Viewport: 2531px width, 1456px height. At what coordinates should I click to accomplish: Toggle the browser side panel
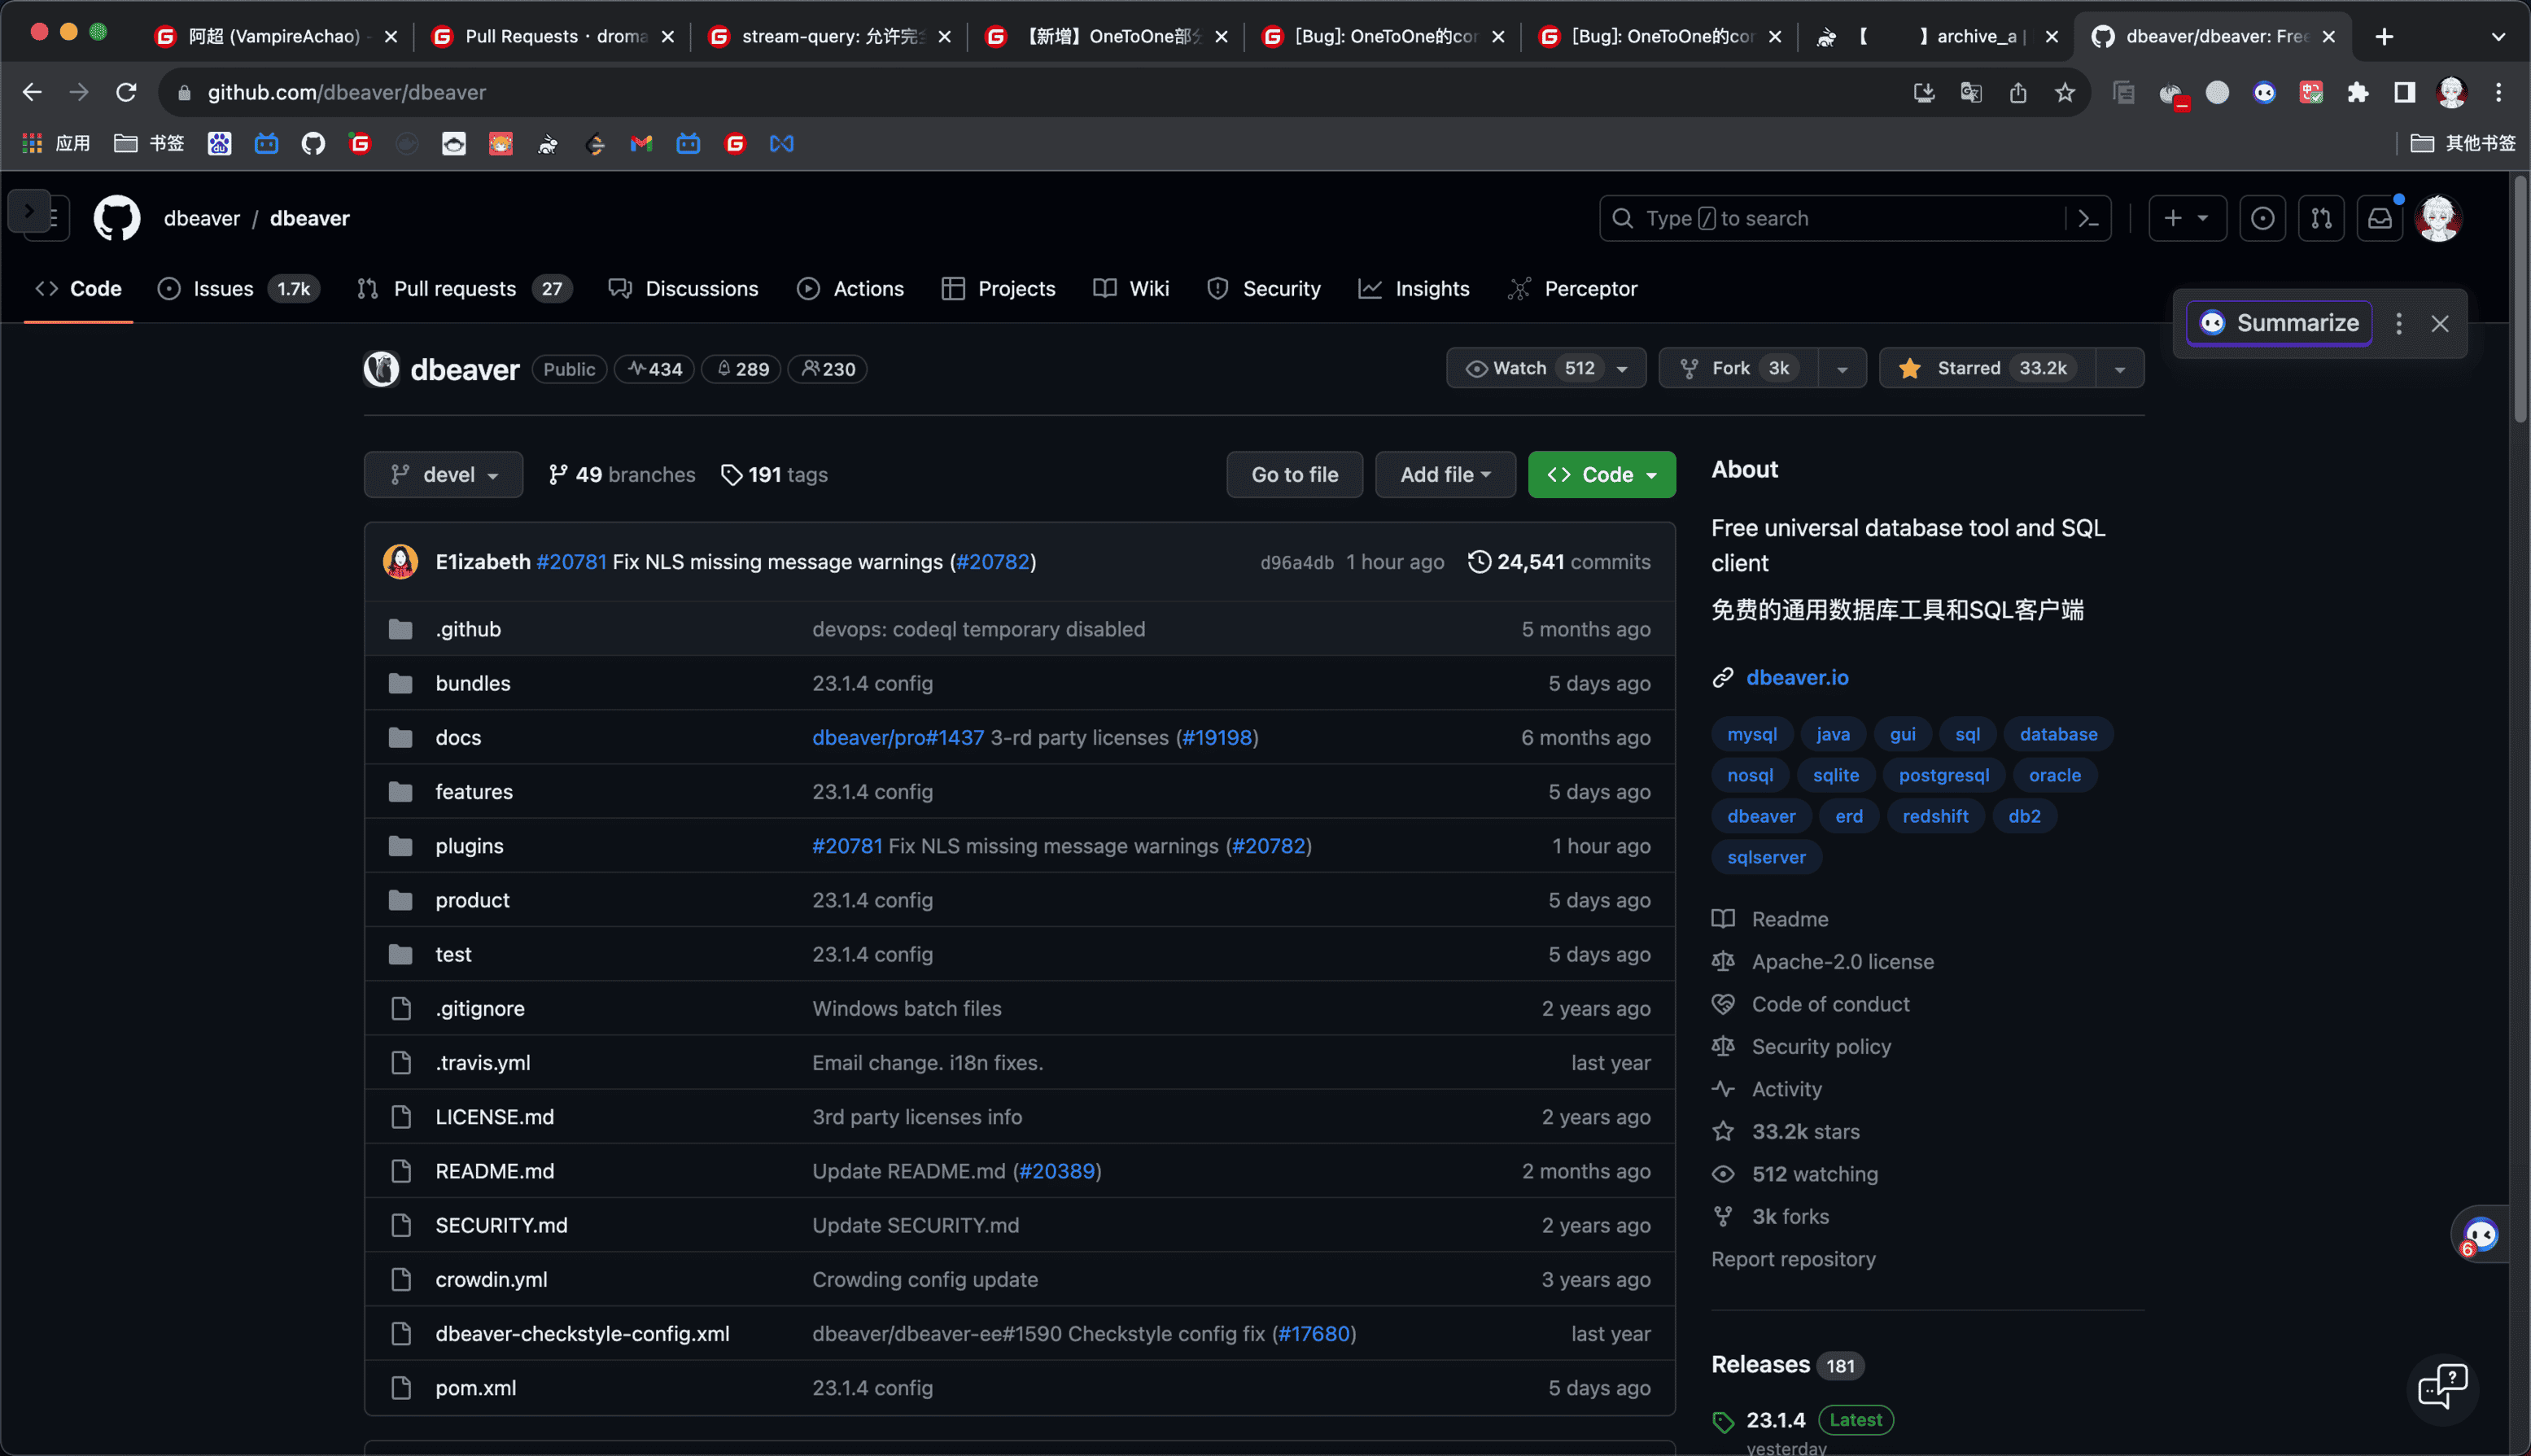[2405, 92]
